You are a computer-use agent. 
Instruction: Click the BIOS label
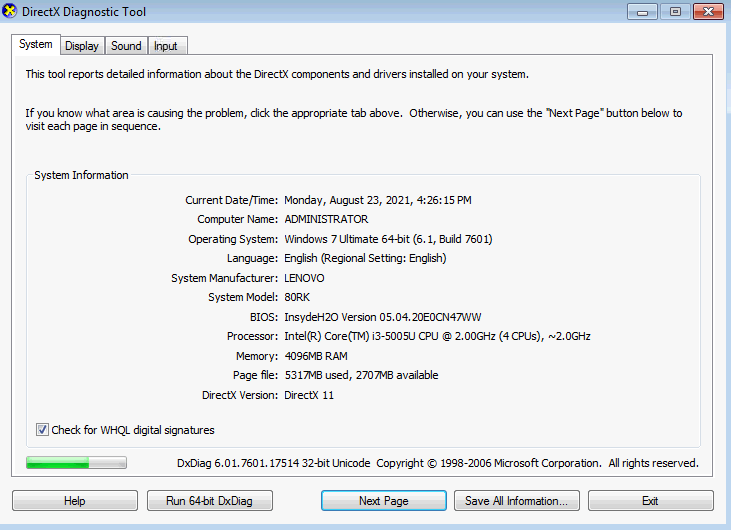pyautogui.click(x=264, y=317)
